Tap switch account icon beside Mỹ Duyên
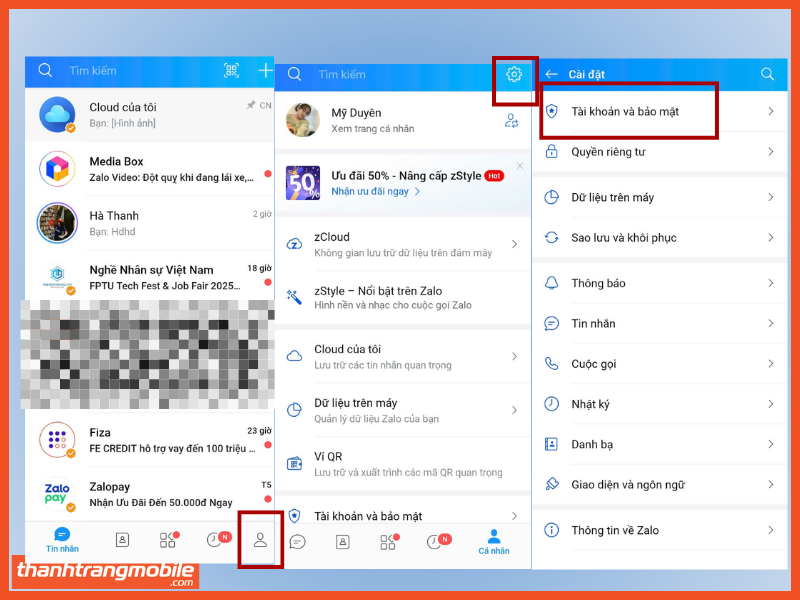Screen dimensions: 800x600 511,121
